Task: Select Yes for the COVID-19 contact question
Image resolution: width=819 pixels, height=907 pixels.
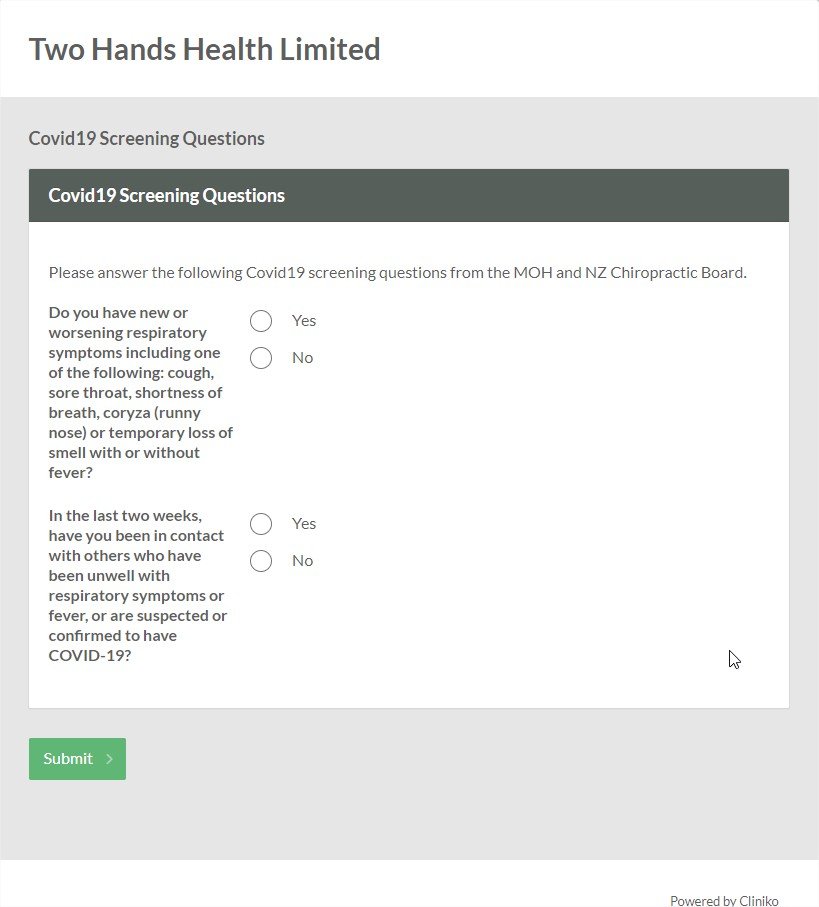Action: (x=261, y=524)
